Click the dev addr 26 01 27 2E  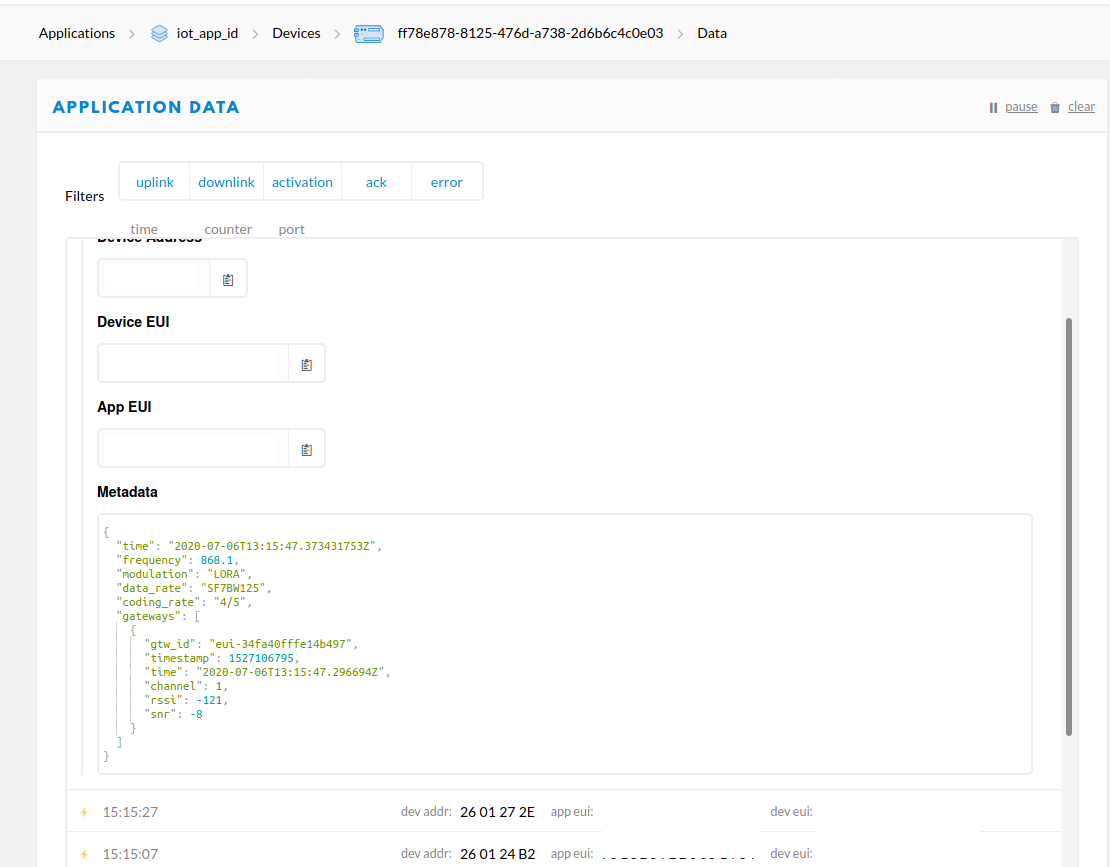click(x=497, y=812)
